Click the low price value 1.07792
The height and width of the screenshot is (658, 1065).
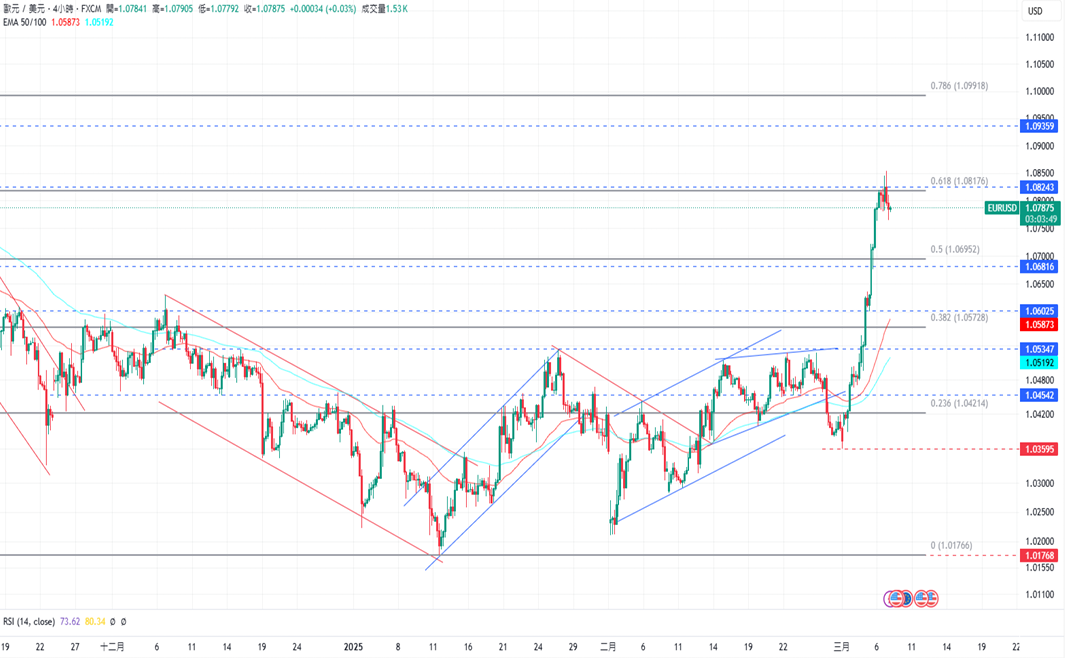pyautogui.click(x=223, y=10)
